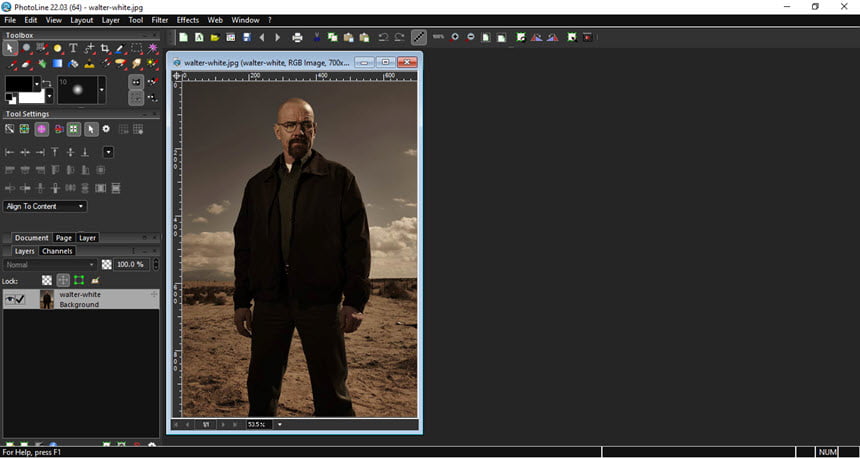Open the Align To Content dropdown
860x458 pixels.
coord(44,206)
